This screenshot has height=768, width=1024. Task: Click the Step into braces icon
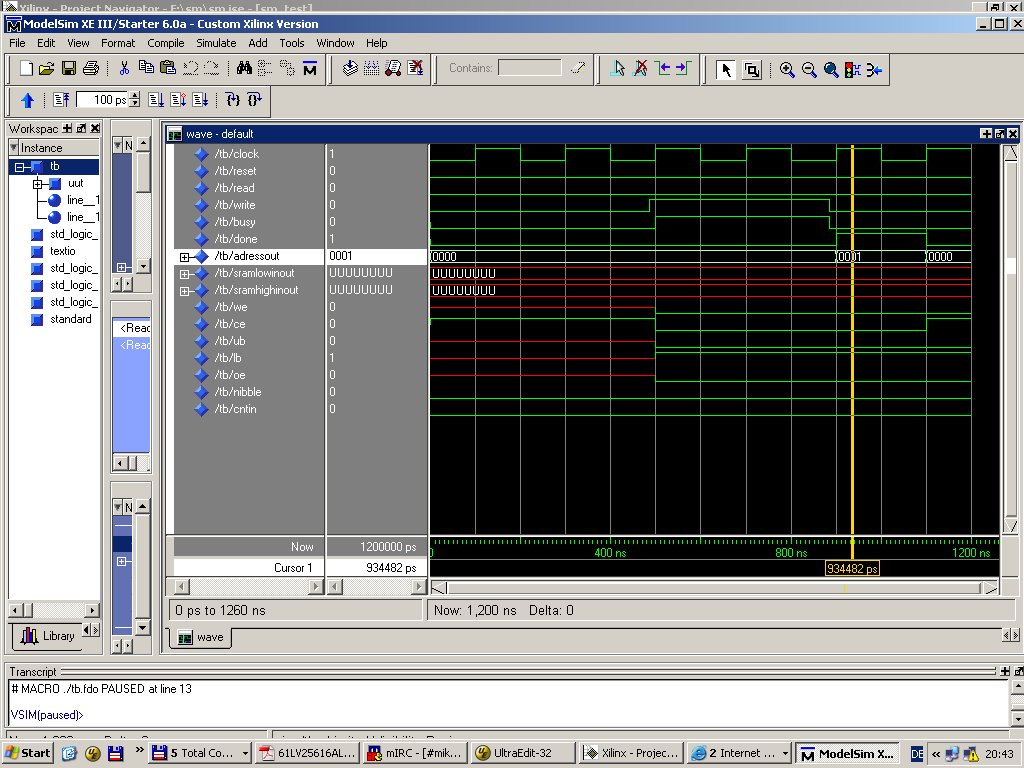[232, 99]
